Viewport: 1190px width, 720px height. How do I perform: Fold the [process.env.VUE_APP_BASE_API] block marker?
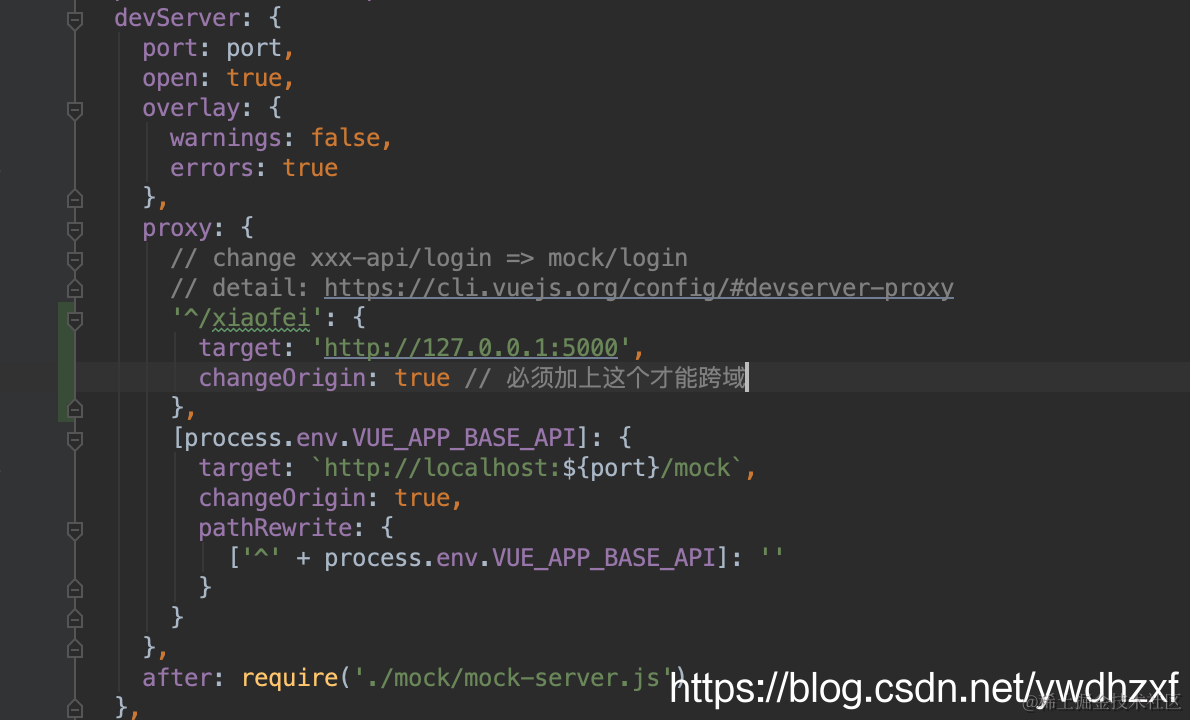pyautogui.click(x=74, y=439)
